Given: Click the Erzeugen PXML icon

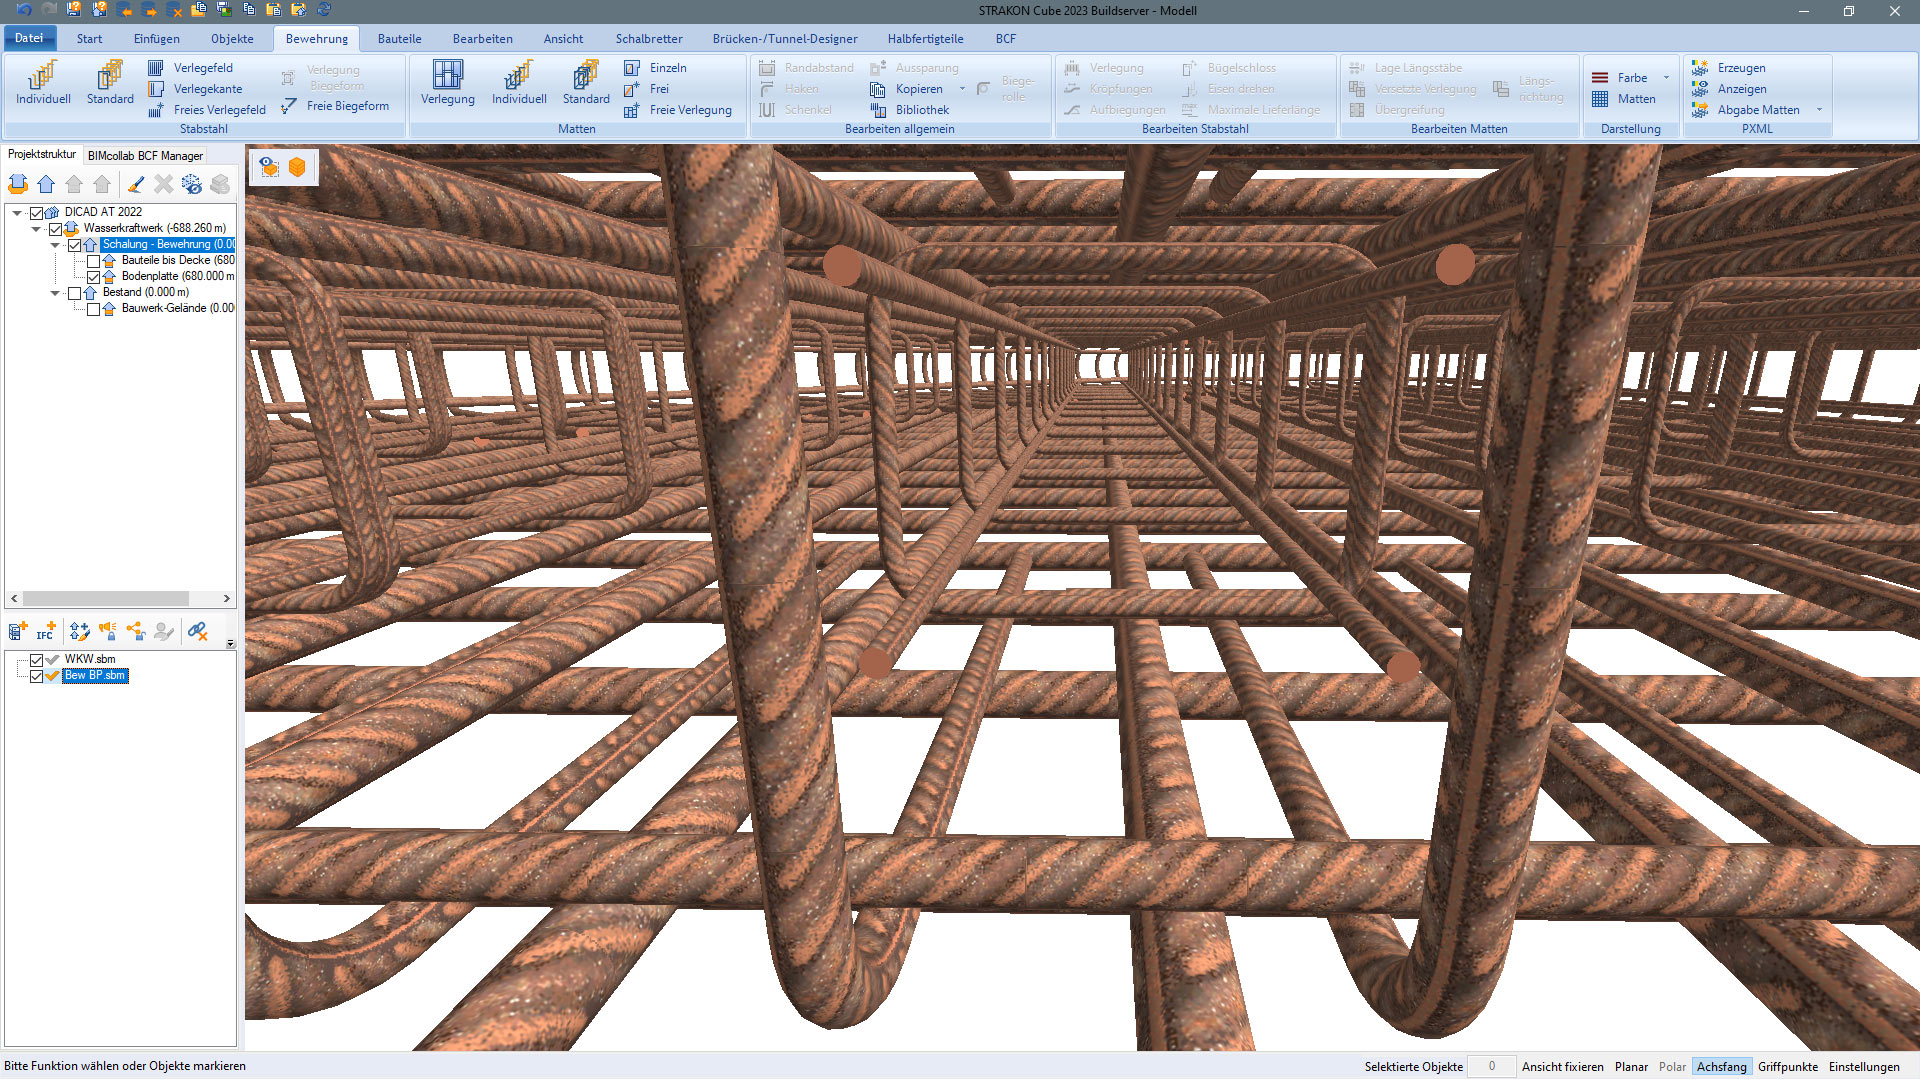Looking at the screenshot, I should pyautogui.click(x=1700, y=68).
